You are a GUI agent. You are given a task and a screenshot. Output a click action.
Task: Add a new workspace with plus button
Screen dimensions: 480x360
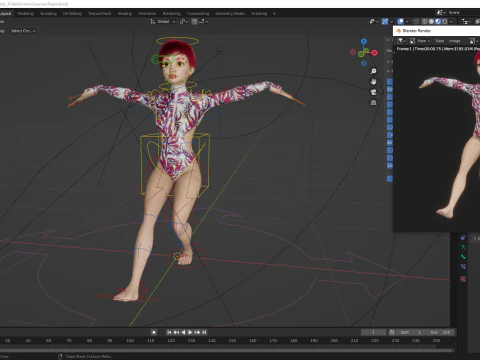[274, 13]
